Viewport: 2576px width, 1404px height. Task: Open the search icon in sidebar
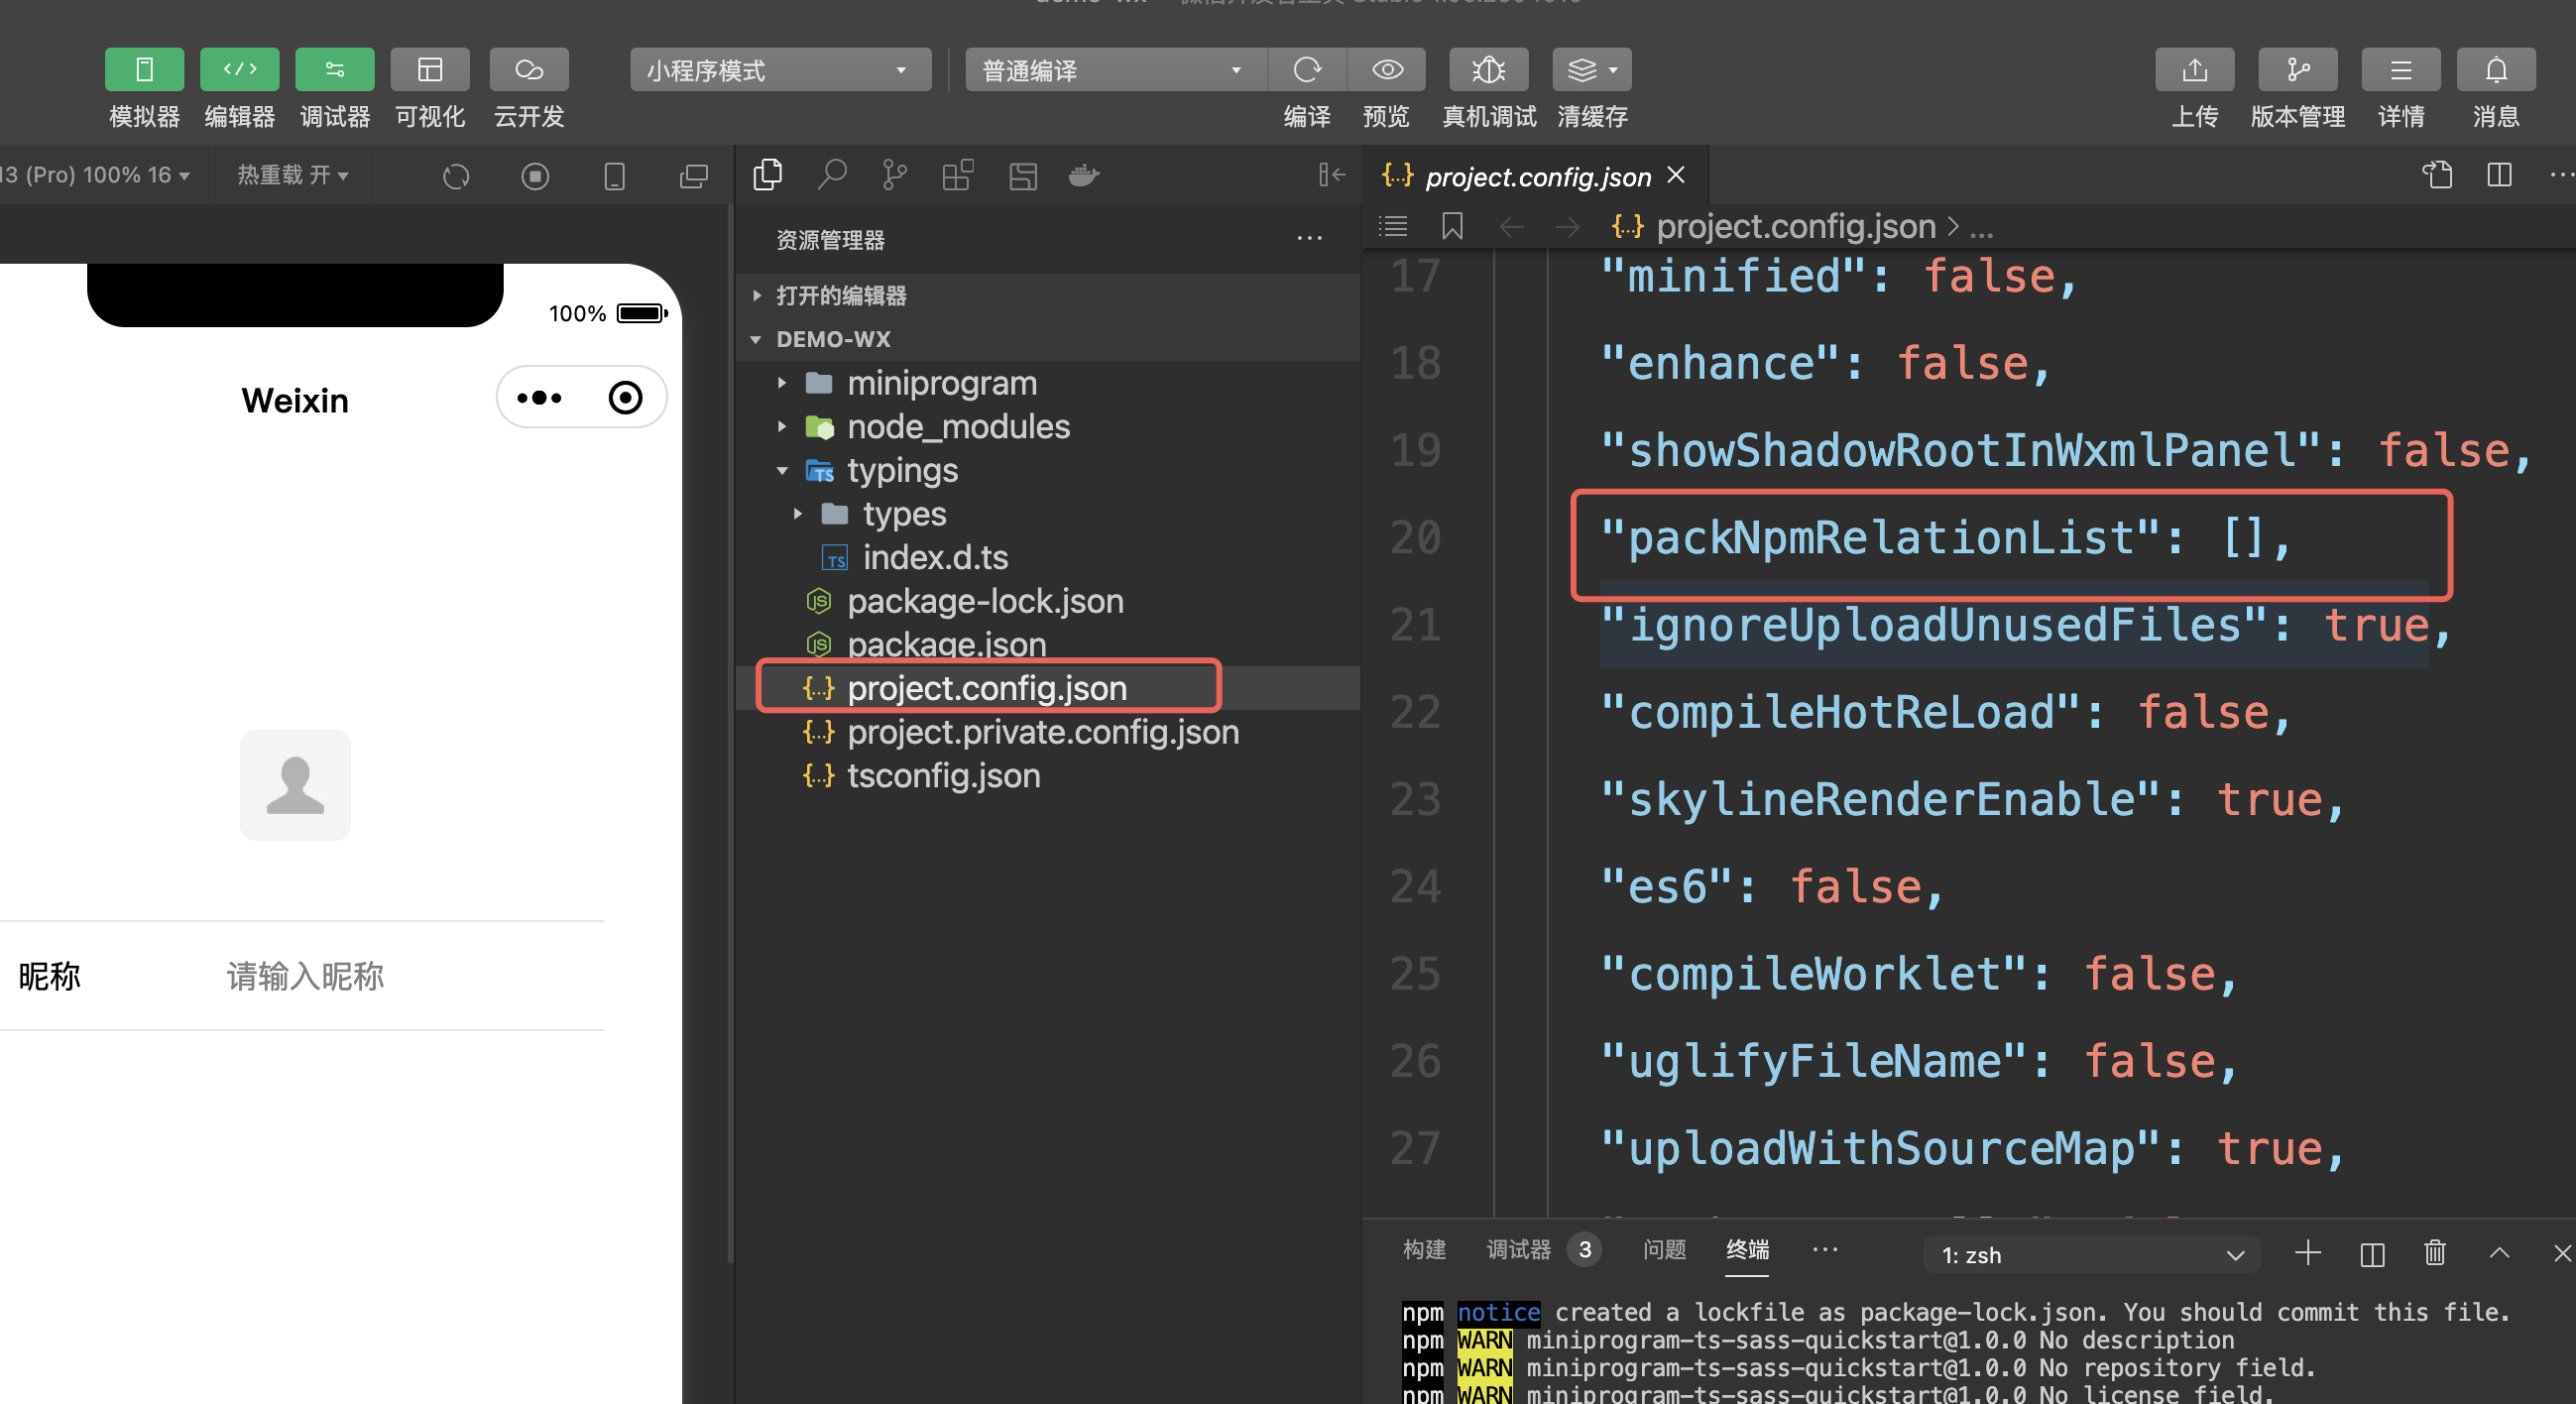click(x=831, y=176)
